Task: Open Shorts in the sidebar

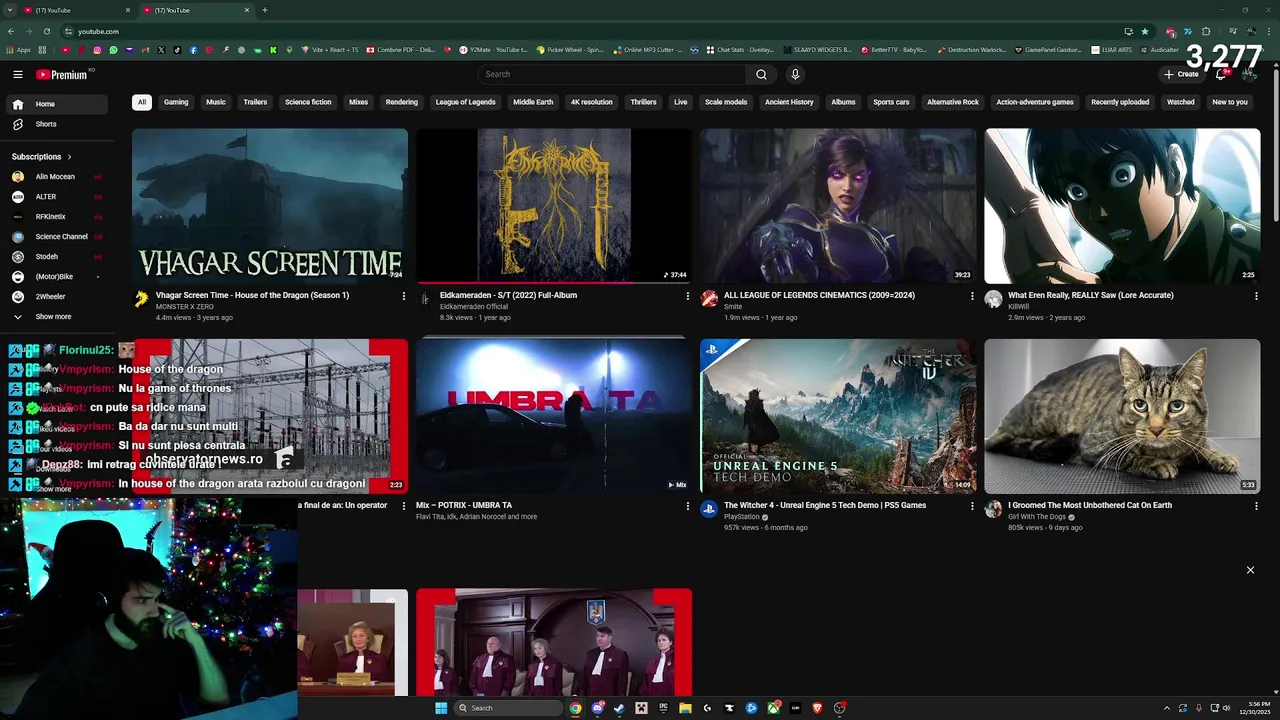Action: (x=55, y=124)
